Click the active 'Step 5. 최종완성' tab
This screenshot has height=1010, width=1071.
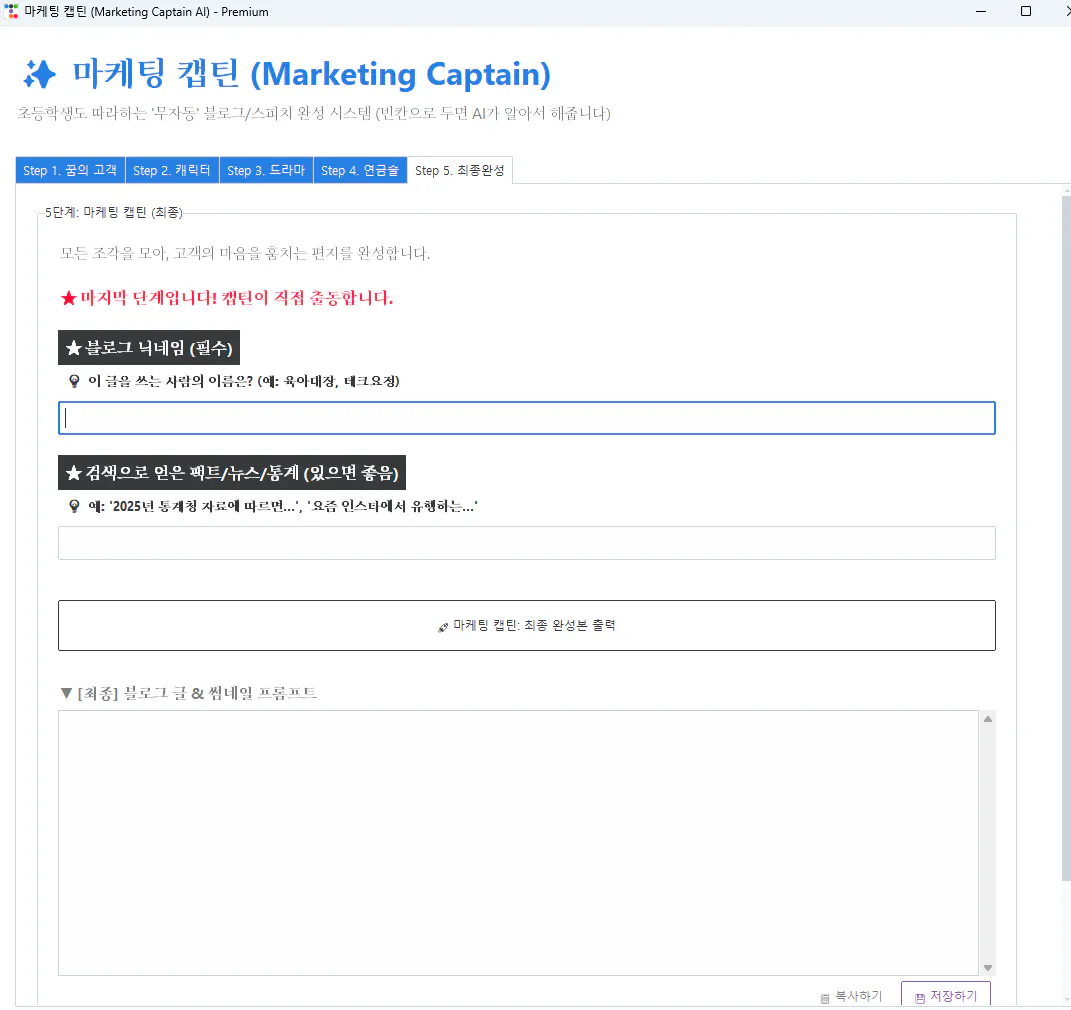460,170
